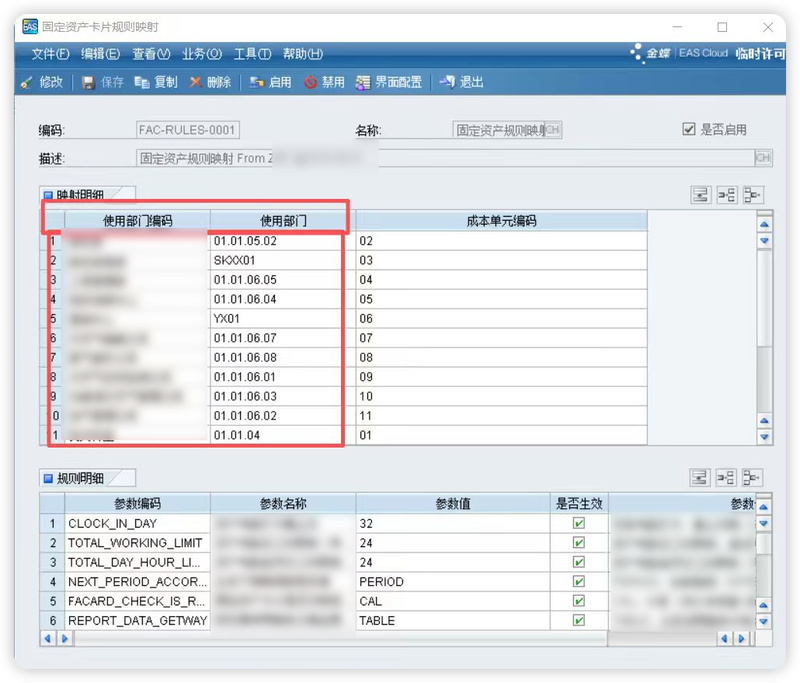Click bottom scroll-down arrow of the mapping detail table

click(764, 437)
